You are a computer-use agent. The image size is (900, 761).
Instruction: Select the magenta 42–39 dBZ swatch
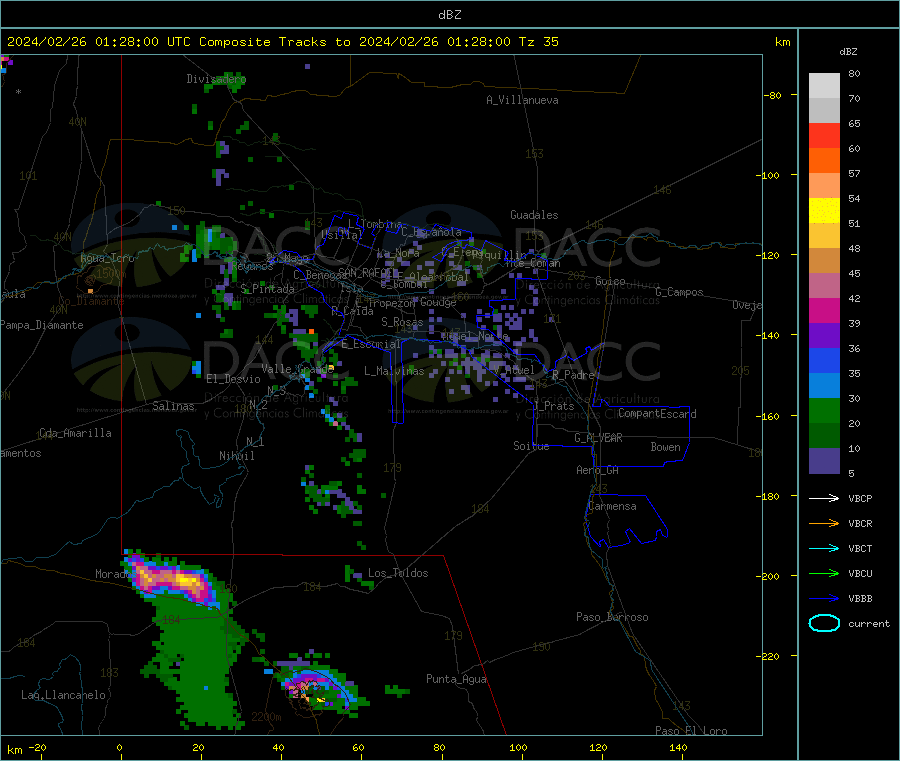[824, 310]
